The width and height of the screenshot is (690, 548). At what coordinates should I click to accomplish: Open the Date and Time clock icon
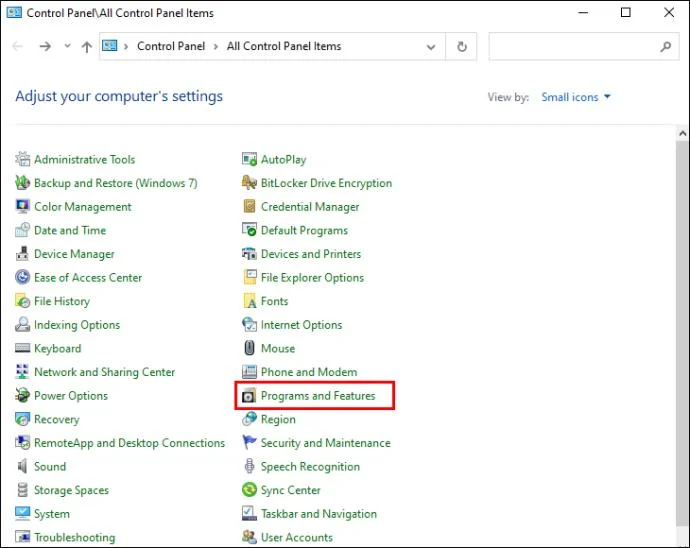tap(22, 230)
